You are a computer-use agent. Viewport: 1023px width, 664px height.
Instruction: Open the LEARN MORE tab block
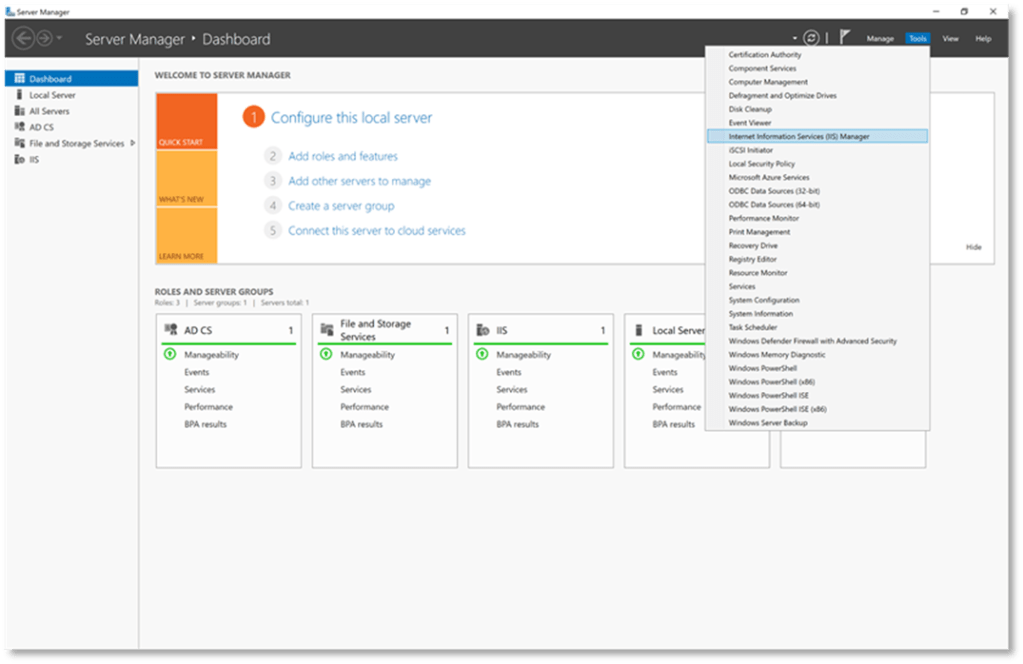[186, 237]
